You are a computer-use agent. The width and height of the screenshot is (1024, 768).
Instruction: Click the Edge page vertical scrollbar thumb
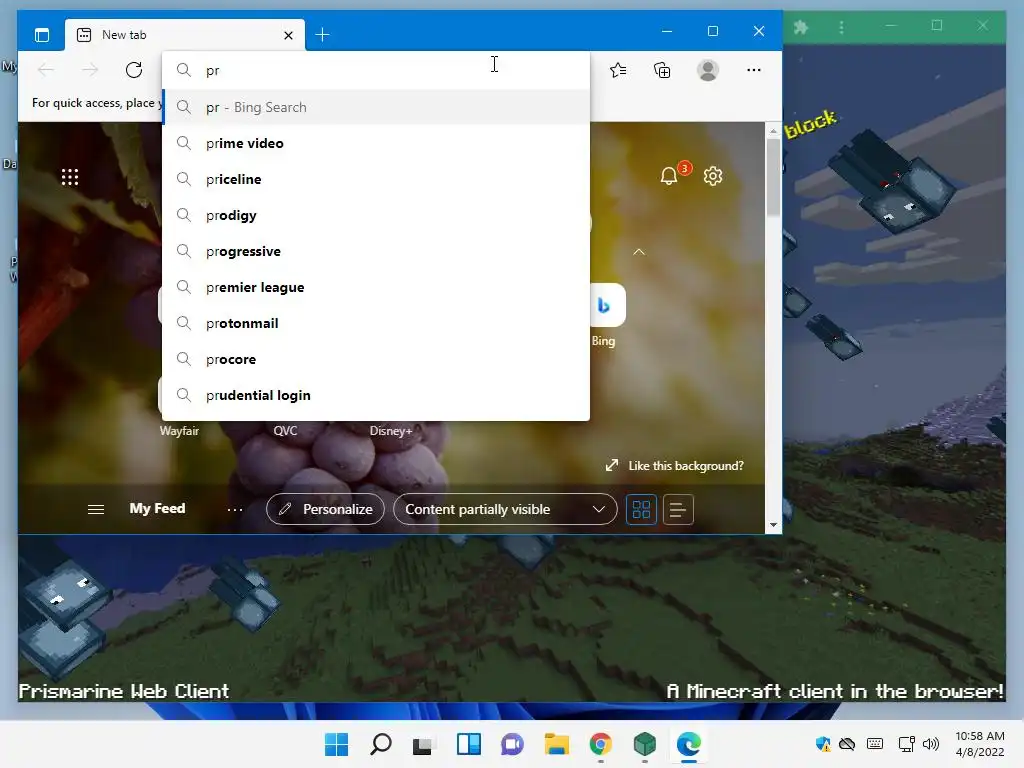[773, 177]
